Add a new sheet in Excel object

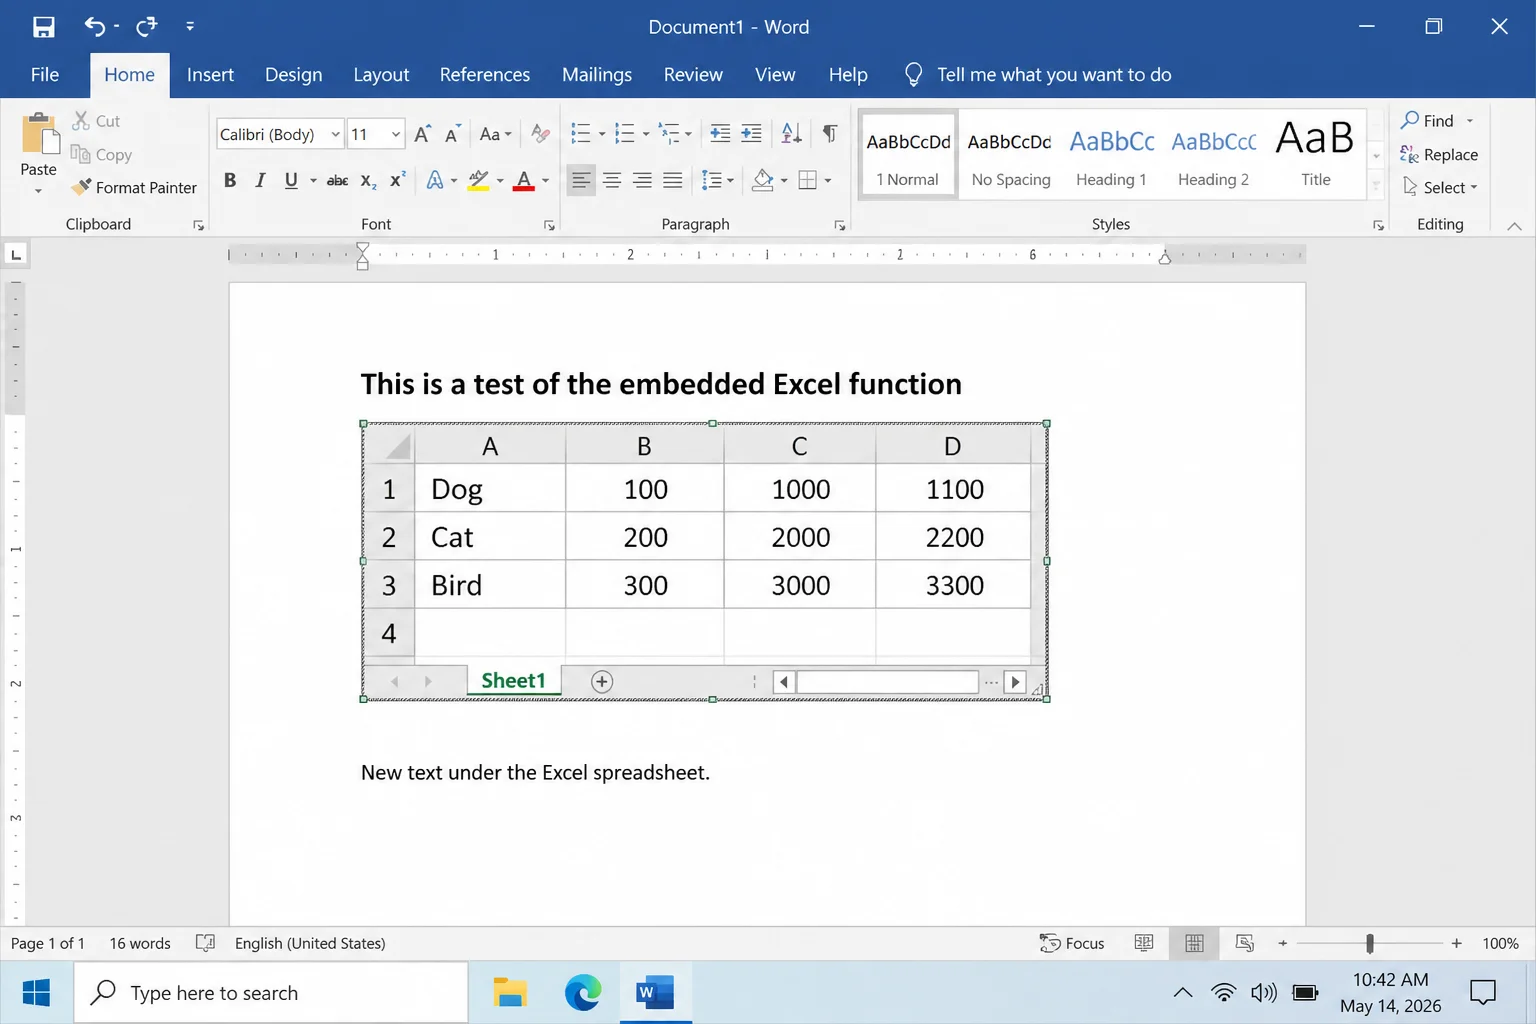click(602, 682)
